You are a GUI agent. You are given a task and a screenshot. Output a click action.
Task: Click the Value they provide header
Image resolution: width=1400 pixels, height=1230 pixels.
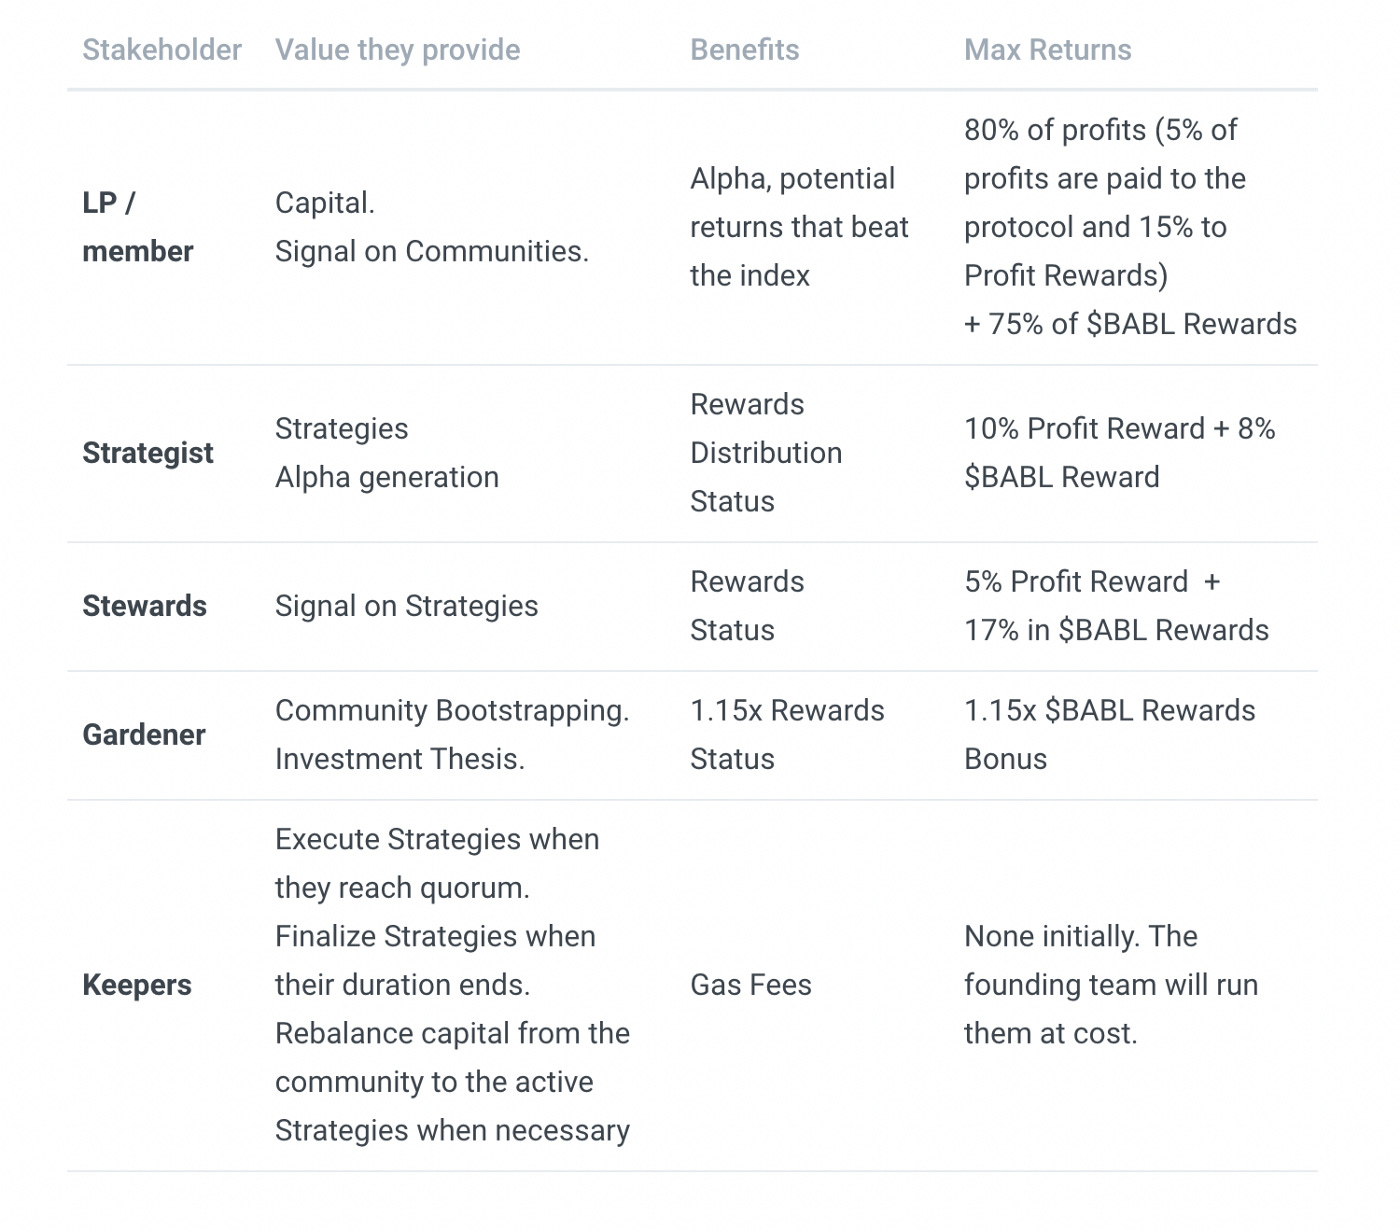397,50
